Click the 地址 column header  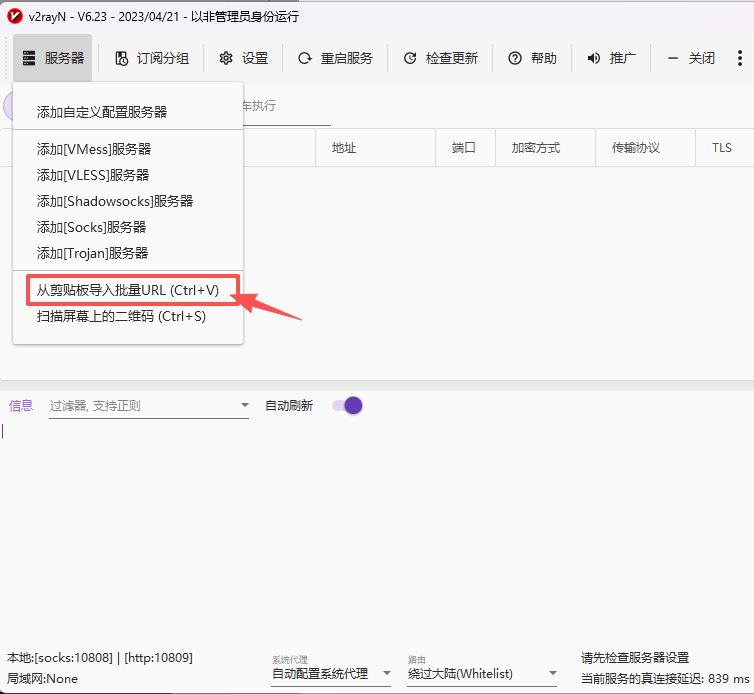(x=376, y=148)
